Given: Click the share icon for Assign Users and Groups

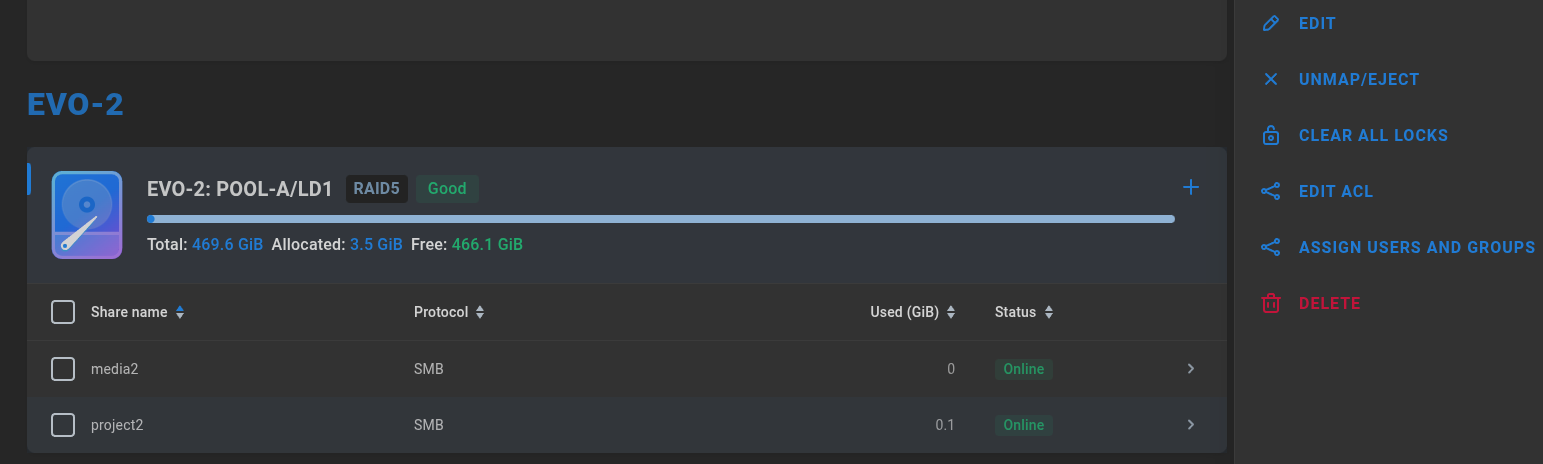Looking at the screenshot, I should 1271,247.
